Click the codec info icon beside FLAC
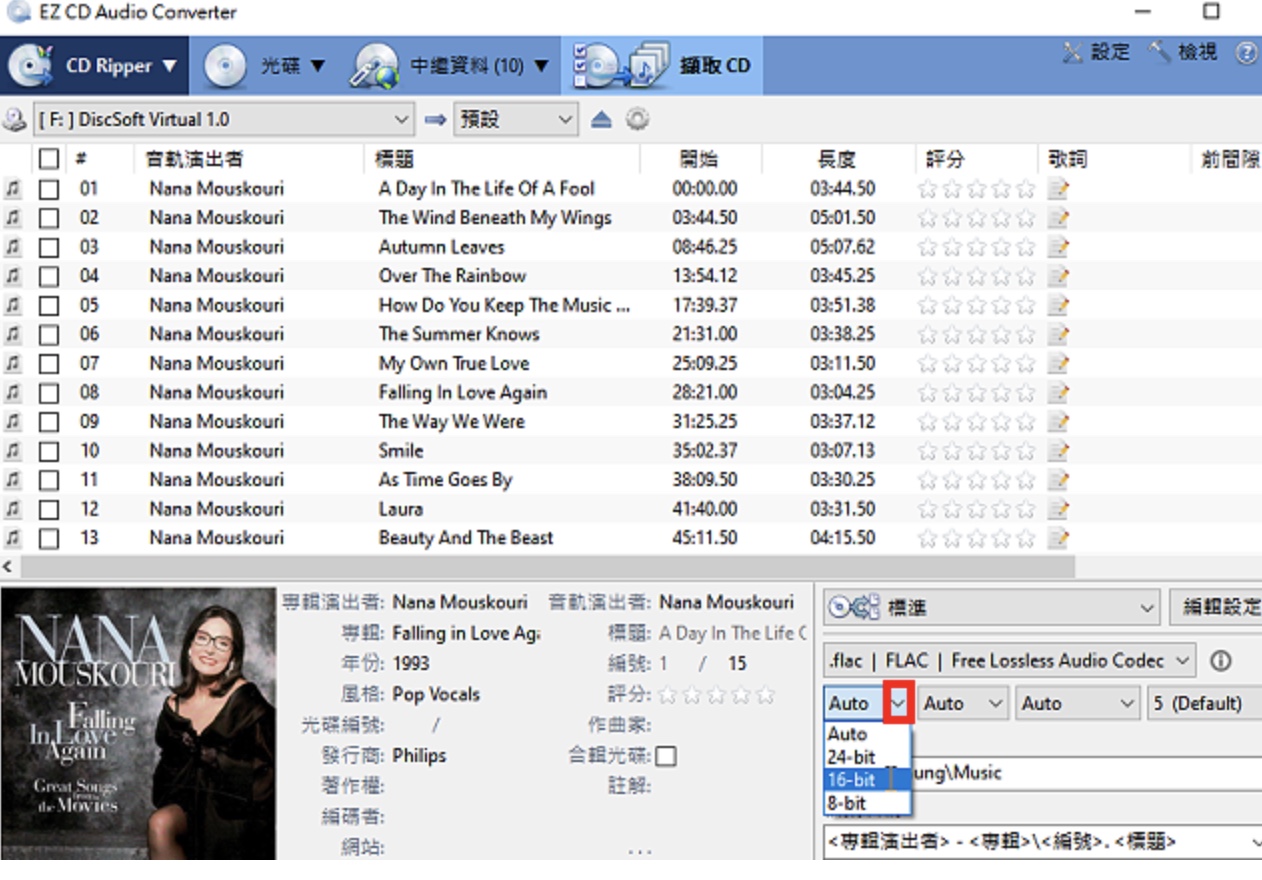The width and height of the screenshot is (1262, 880). (x=1220, y=661)
